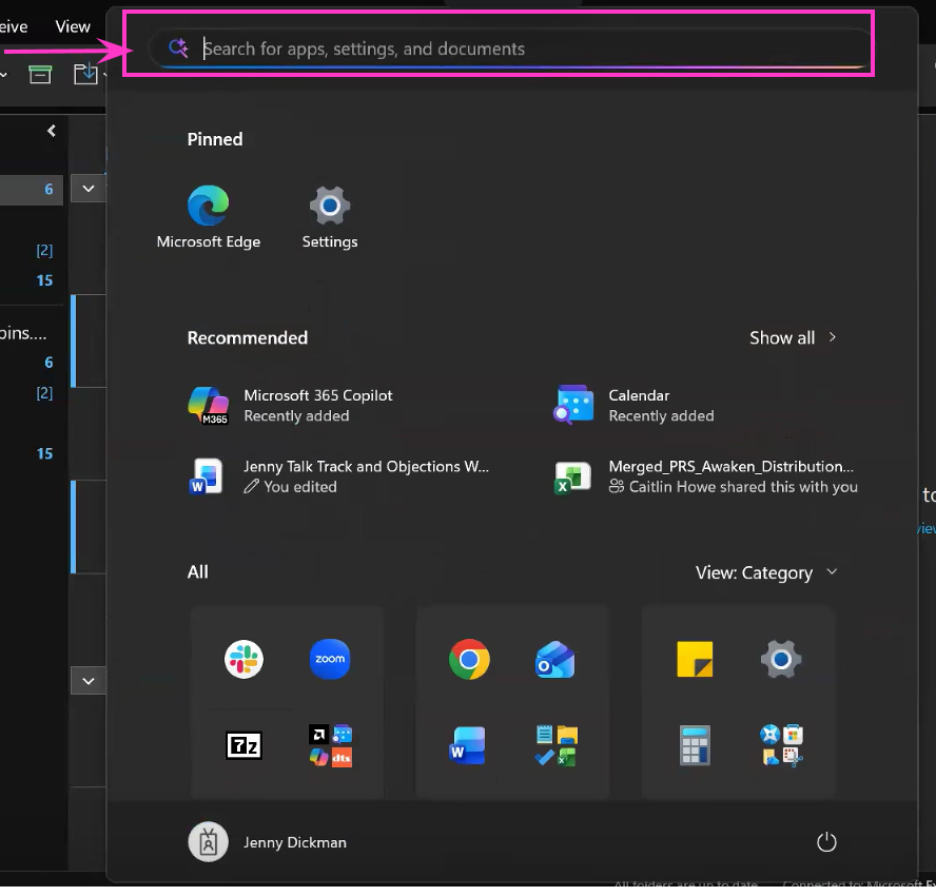Click the Copilot sparkle search icon
This screenshot has width=936, height=888.
pyautogui.click(x=178, y=47)
